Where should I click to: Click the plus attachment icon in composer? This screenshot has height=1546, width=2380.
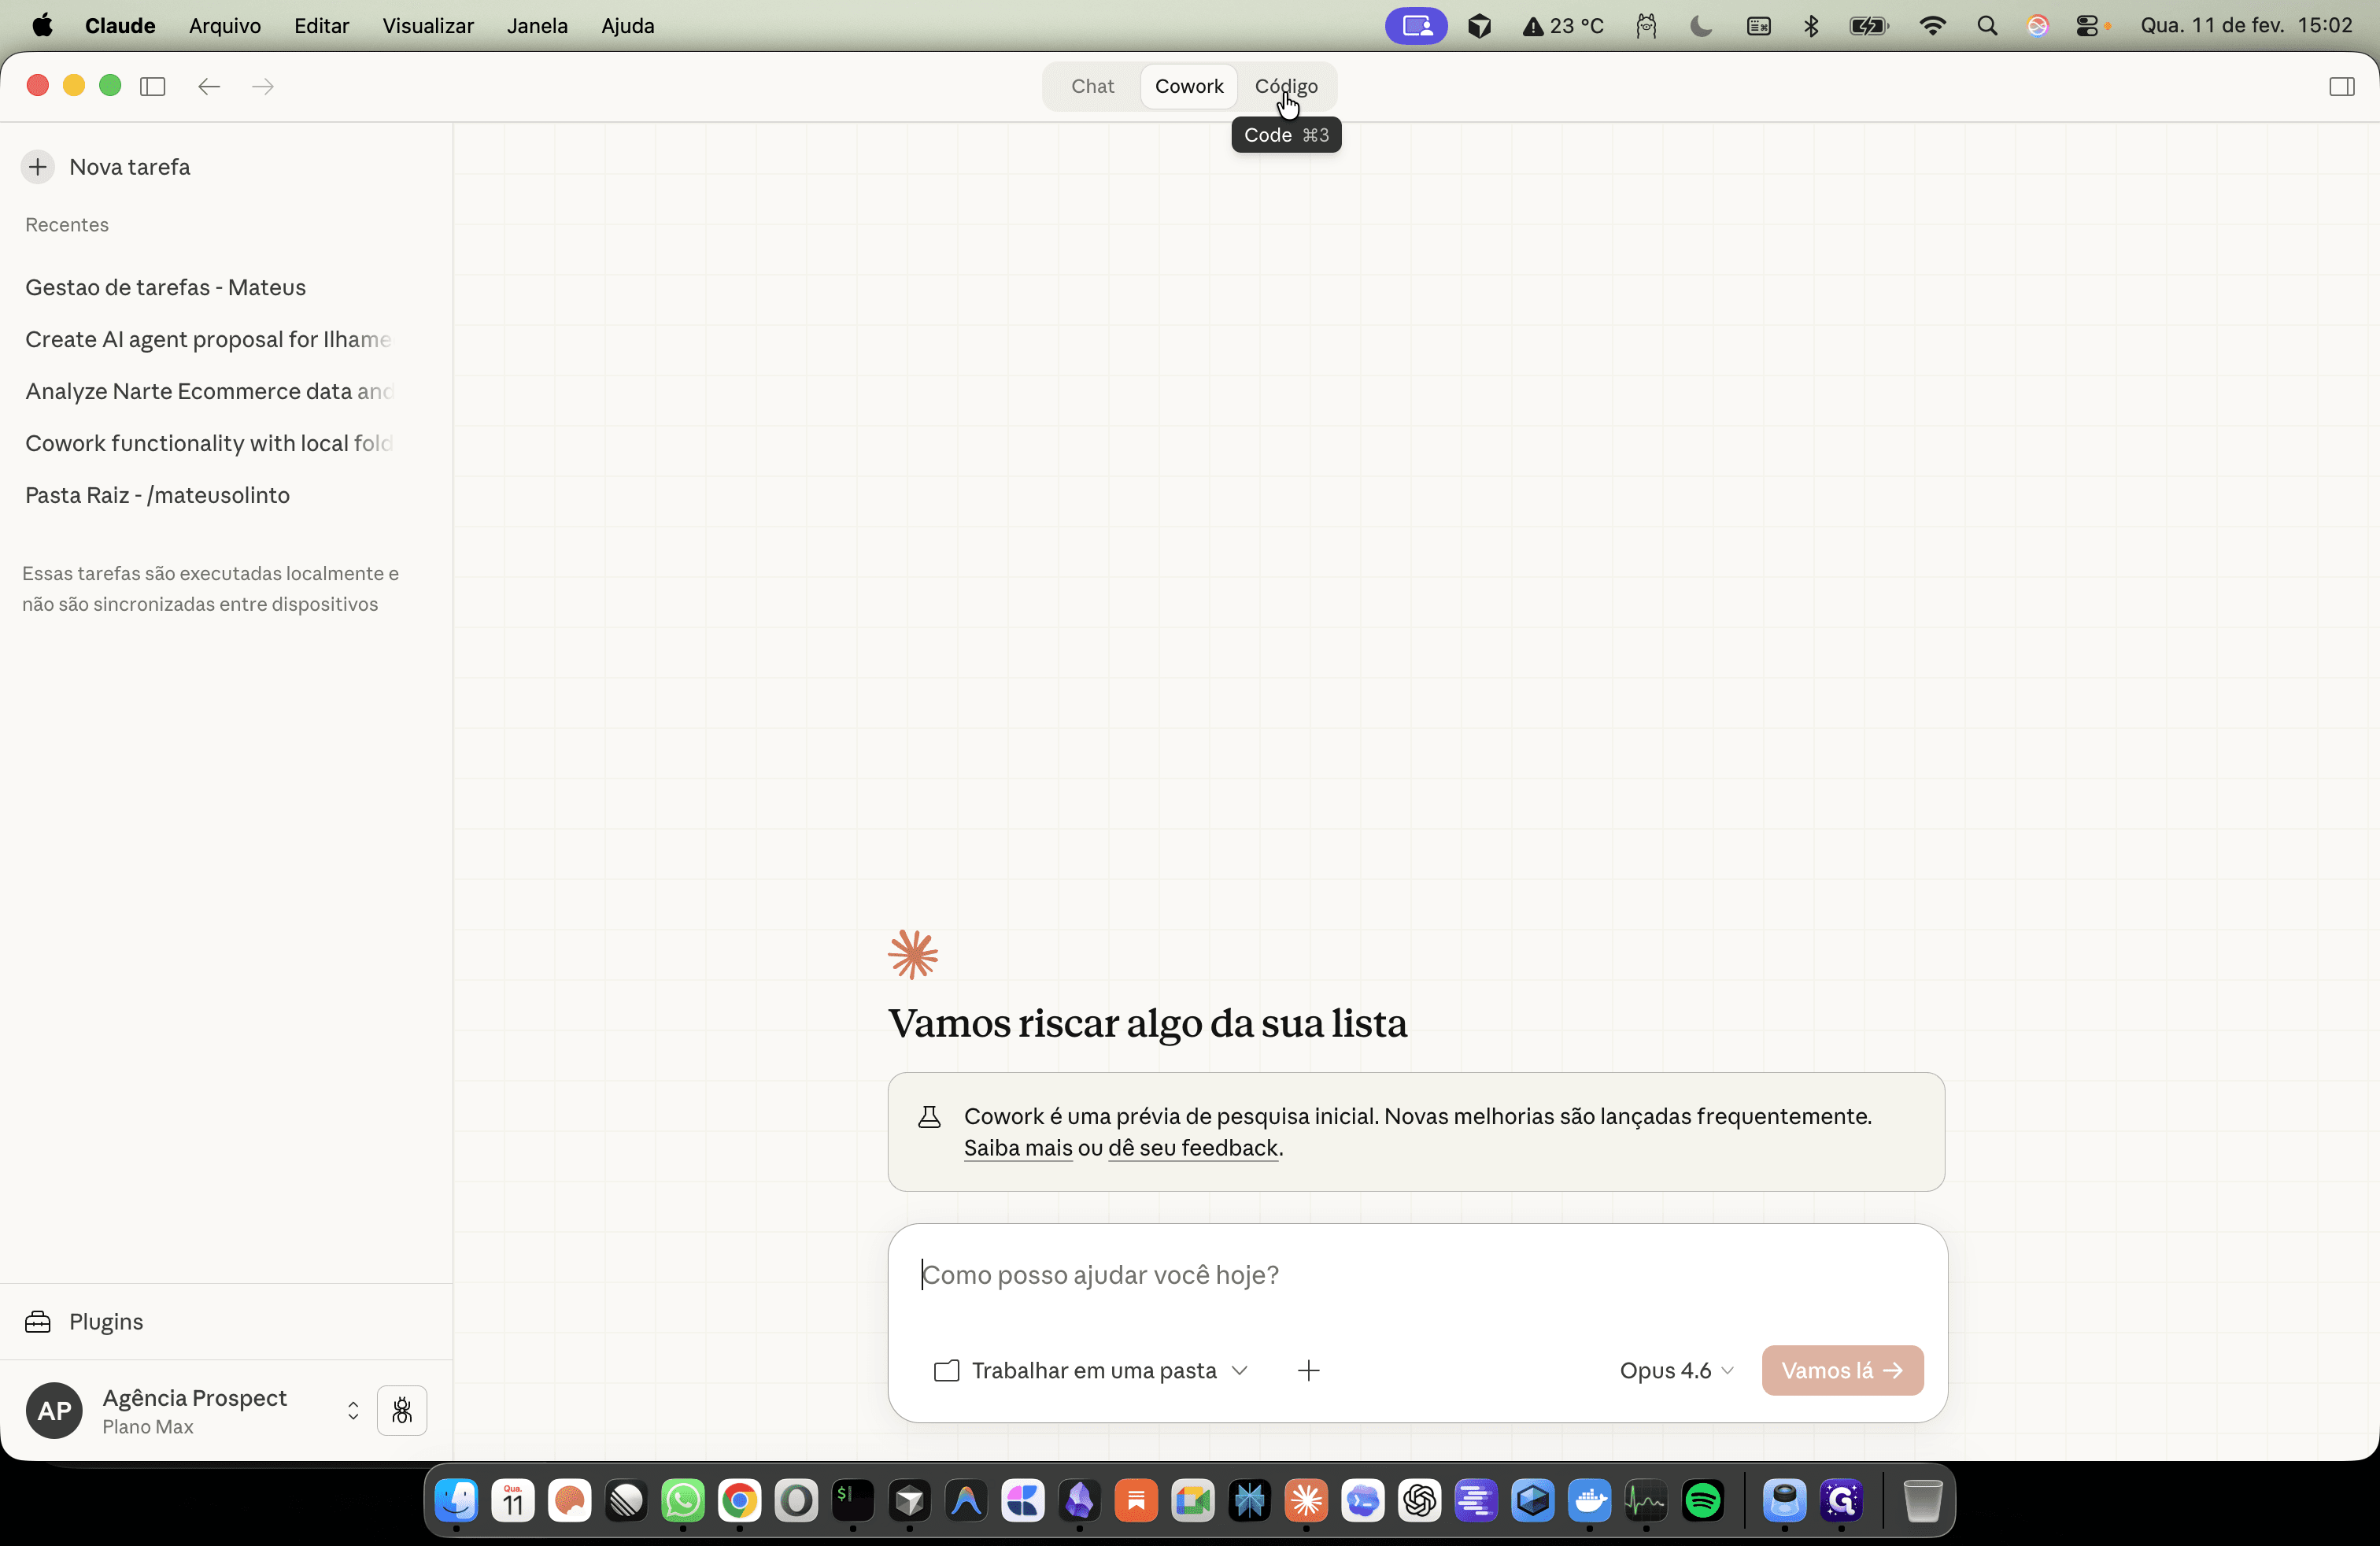pos(1308,1370)
